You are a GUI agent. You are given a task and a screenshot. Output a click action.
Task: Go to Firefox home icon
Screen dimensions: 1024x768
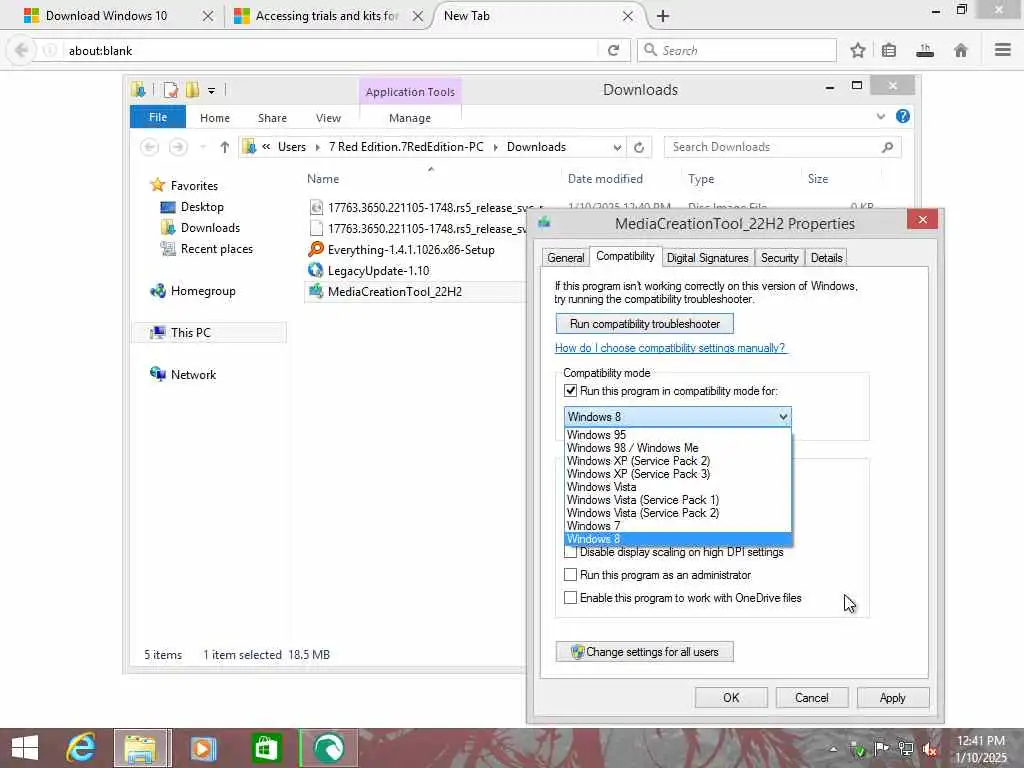[961, 50]
